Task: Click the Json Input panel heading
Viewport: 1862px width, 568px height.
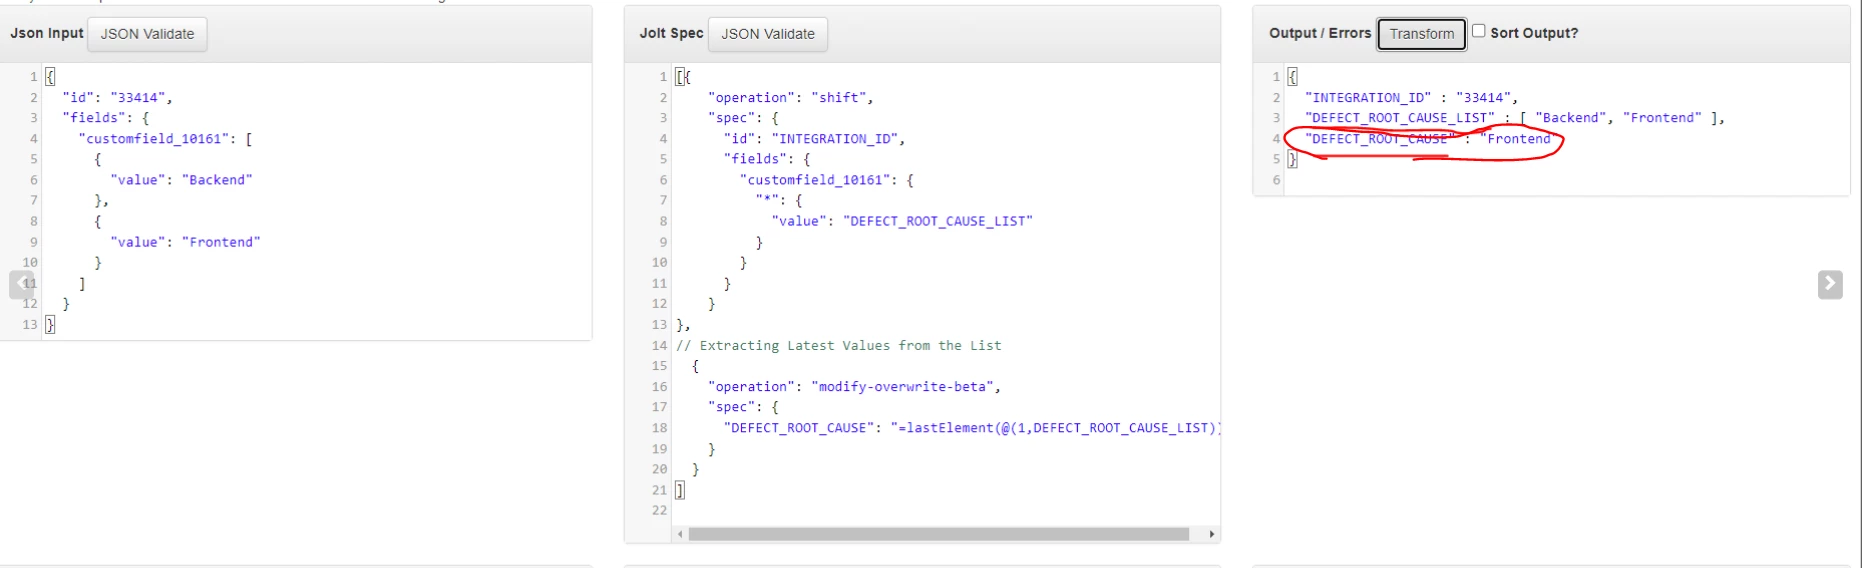Action: pos(47,33)
